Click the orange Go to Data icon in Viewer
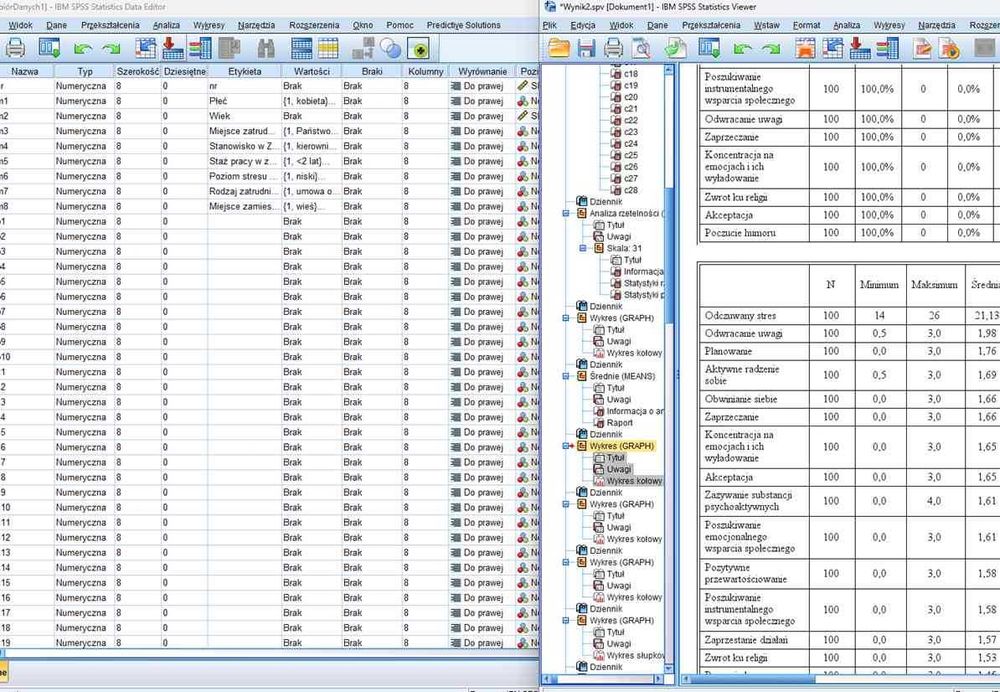This screenshot has height=692, width=1000. click(805, 48)
